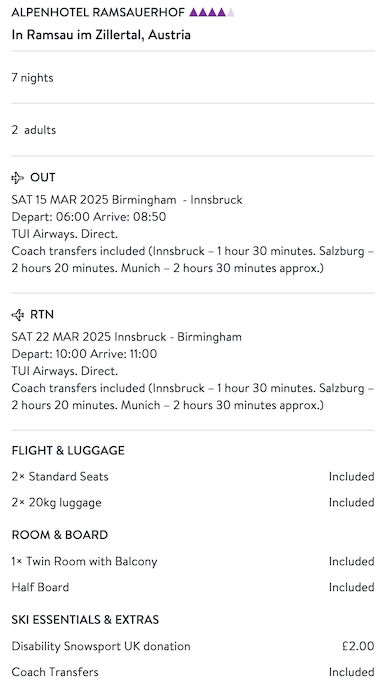Select the 2 adults row
The image size is (383, 686).
click(193, 130)
